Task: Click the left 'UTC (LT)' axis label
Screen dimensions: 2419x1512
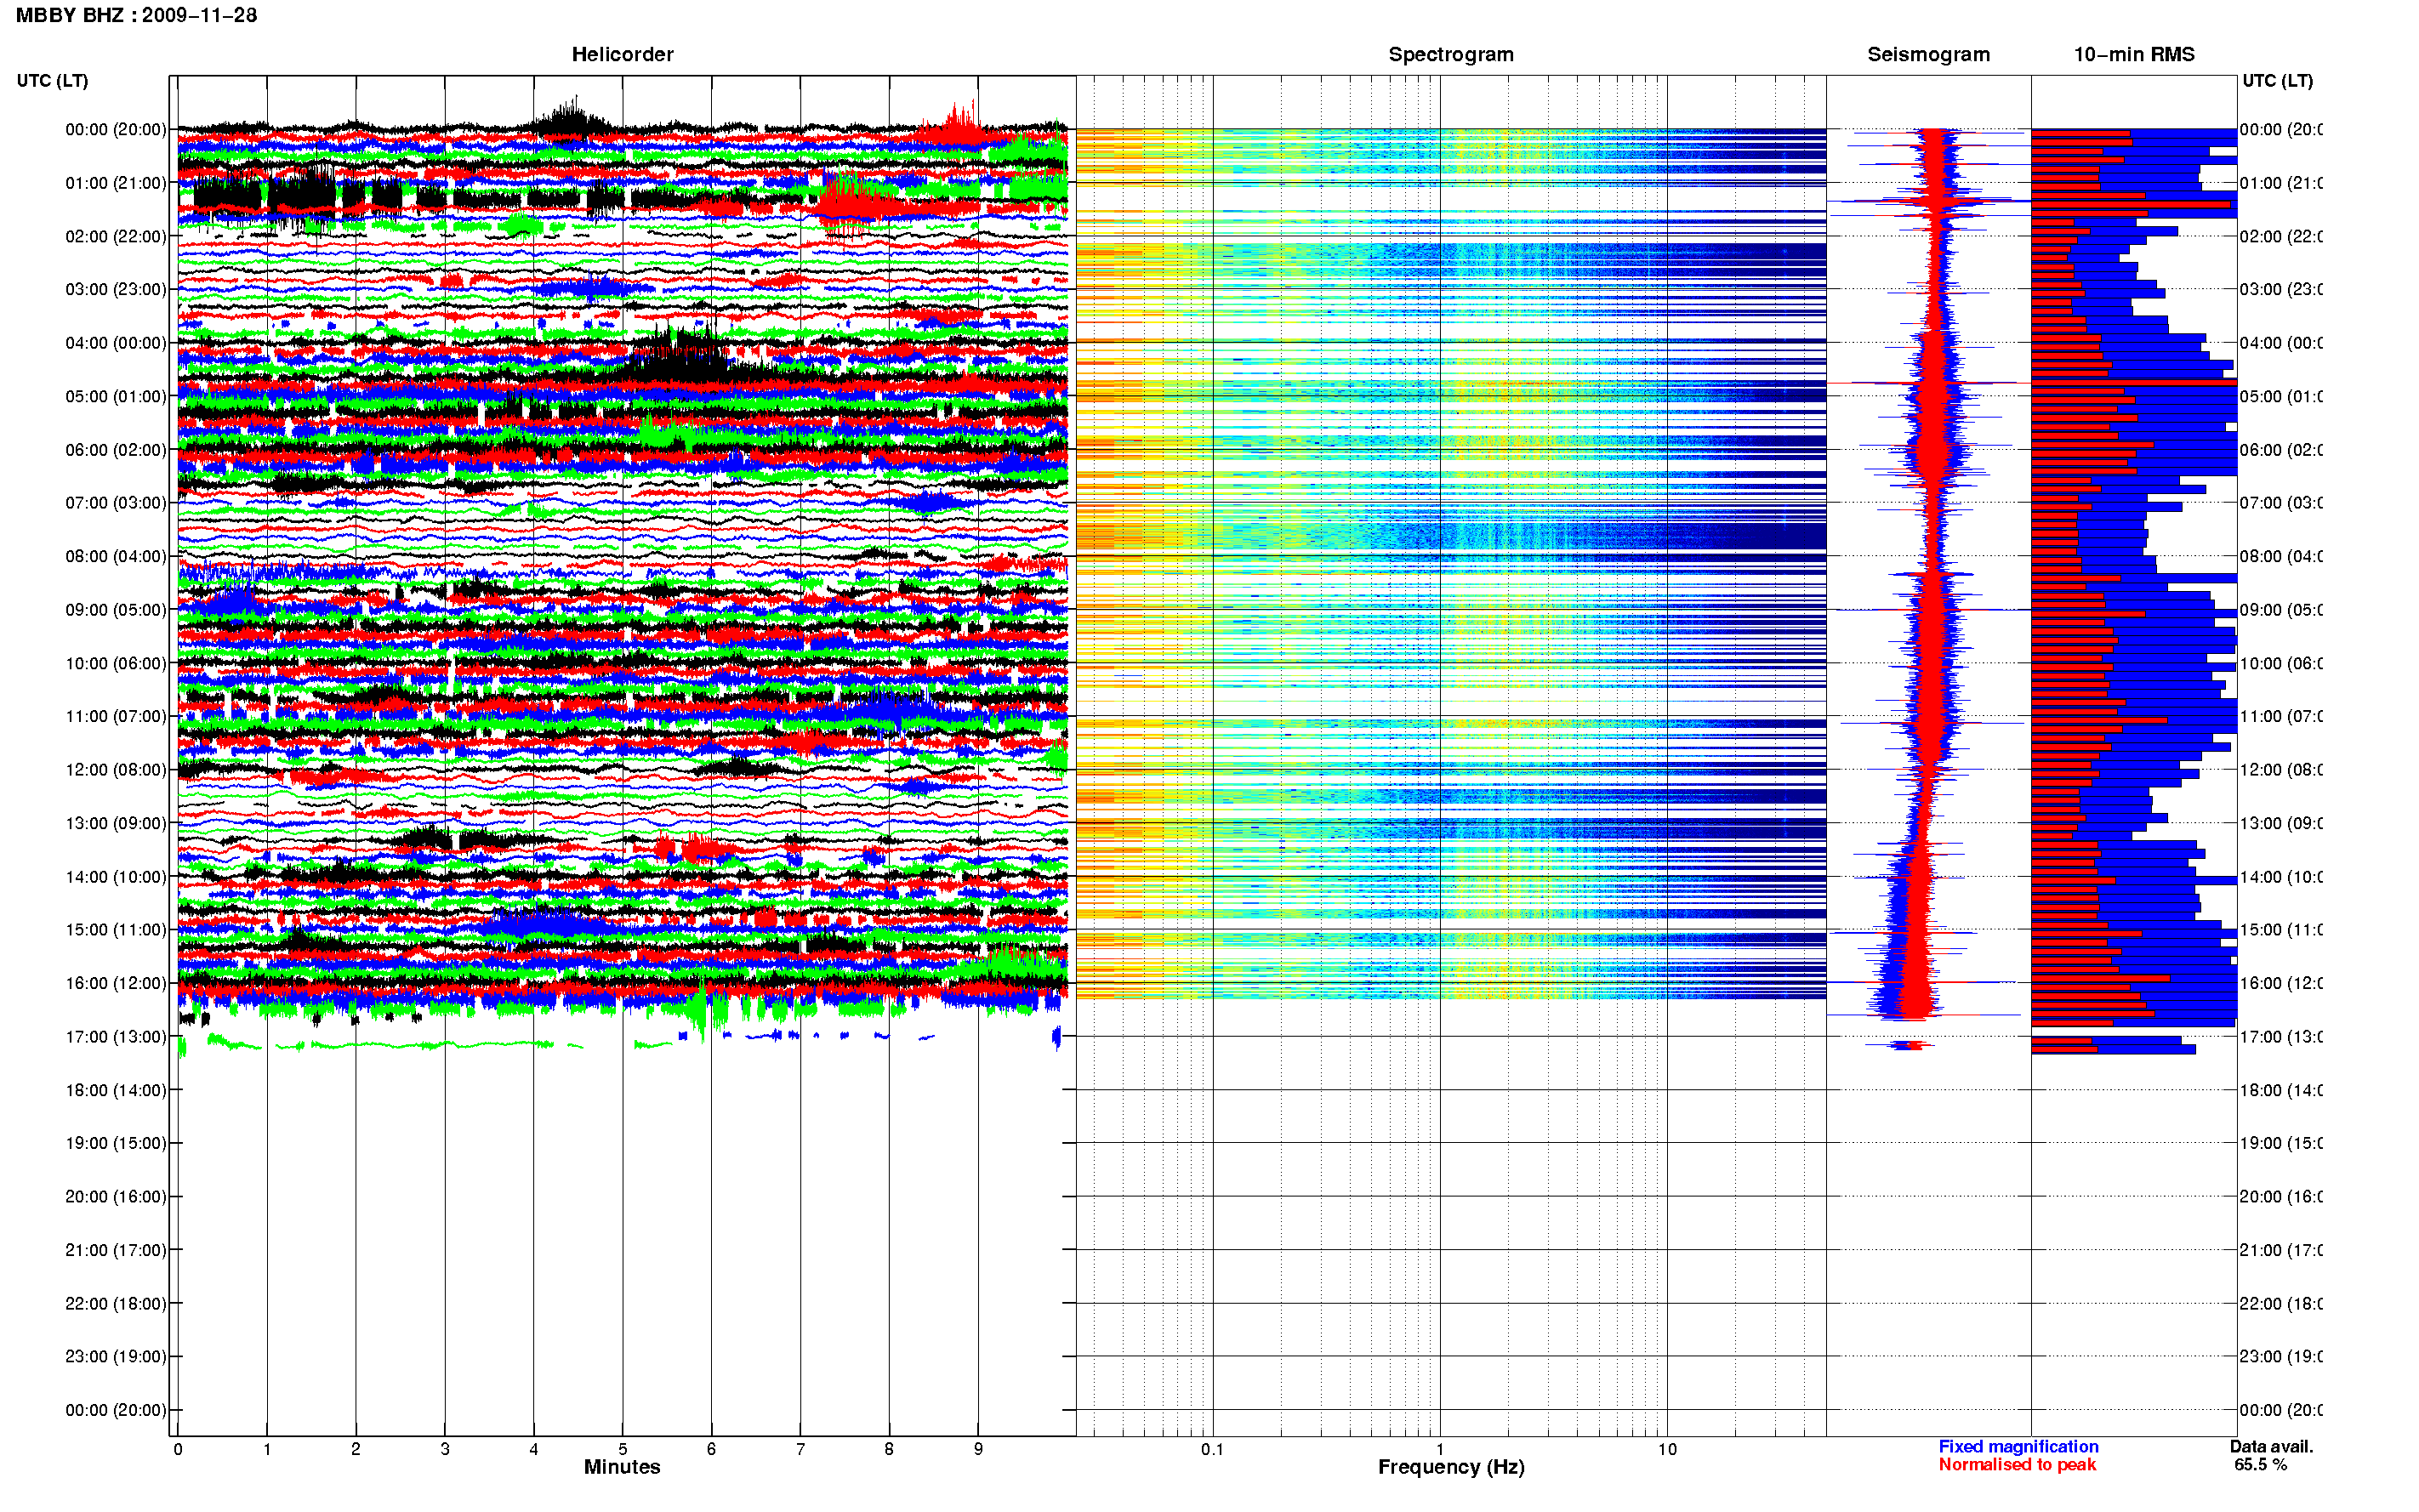Action: [52, 81]
